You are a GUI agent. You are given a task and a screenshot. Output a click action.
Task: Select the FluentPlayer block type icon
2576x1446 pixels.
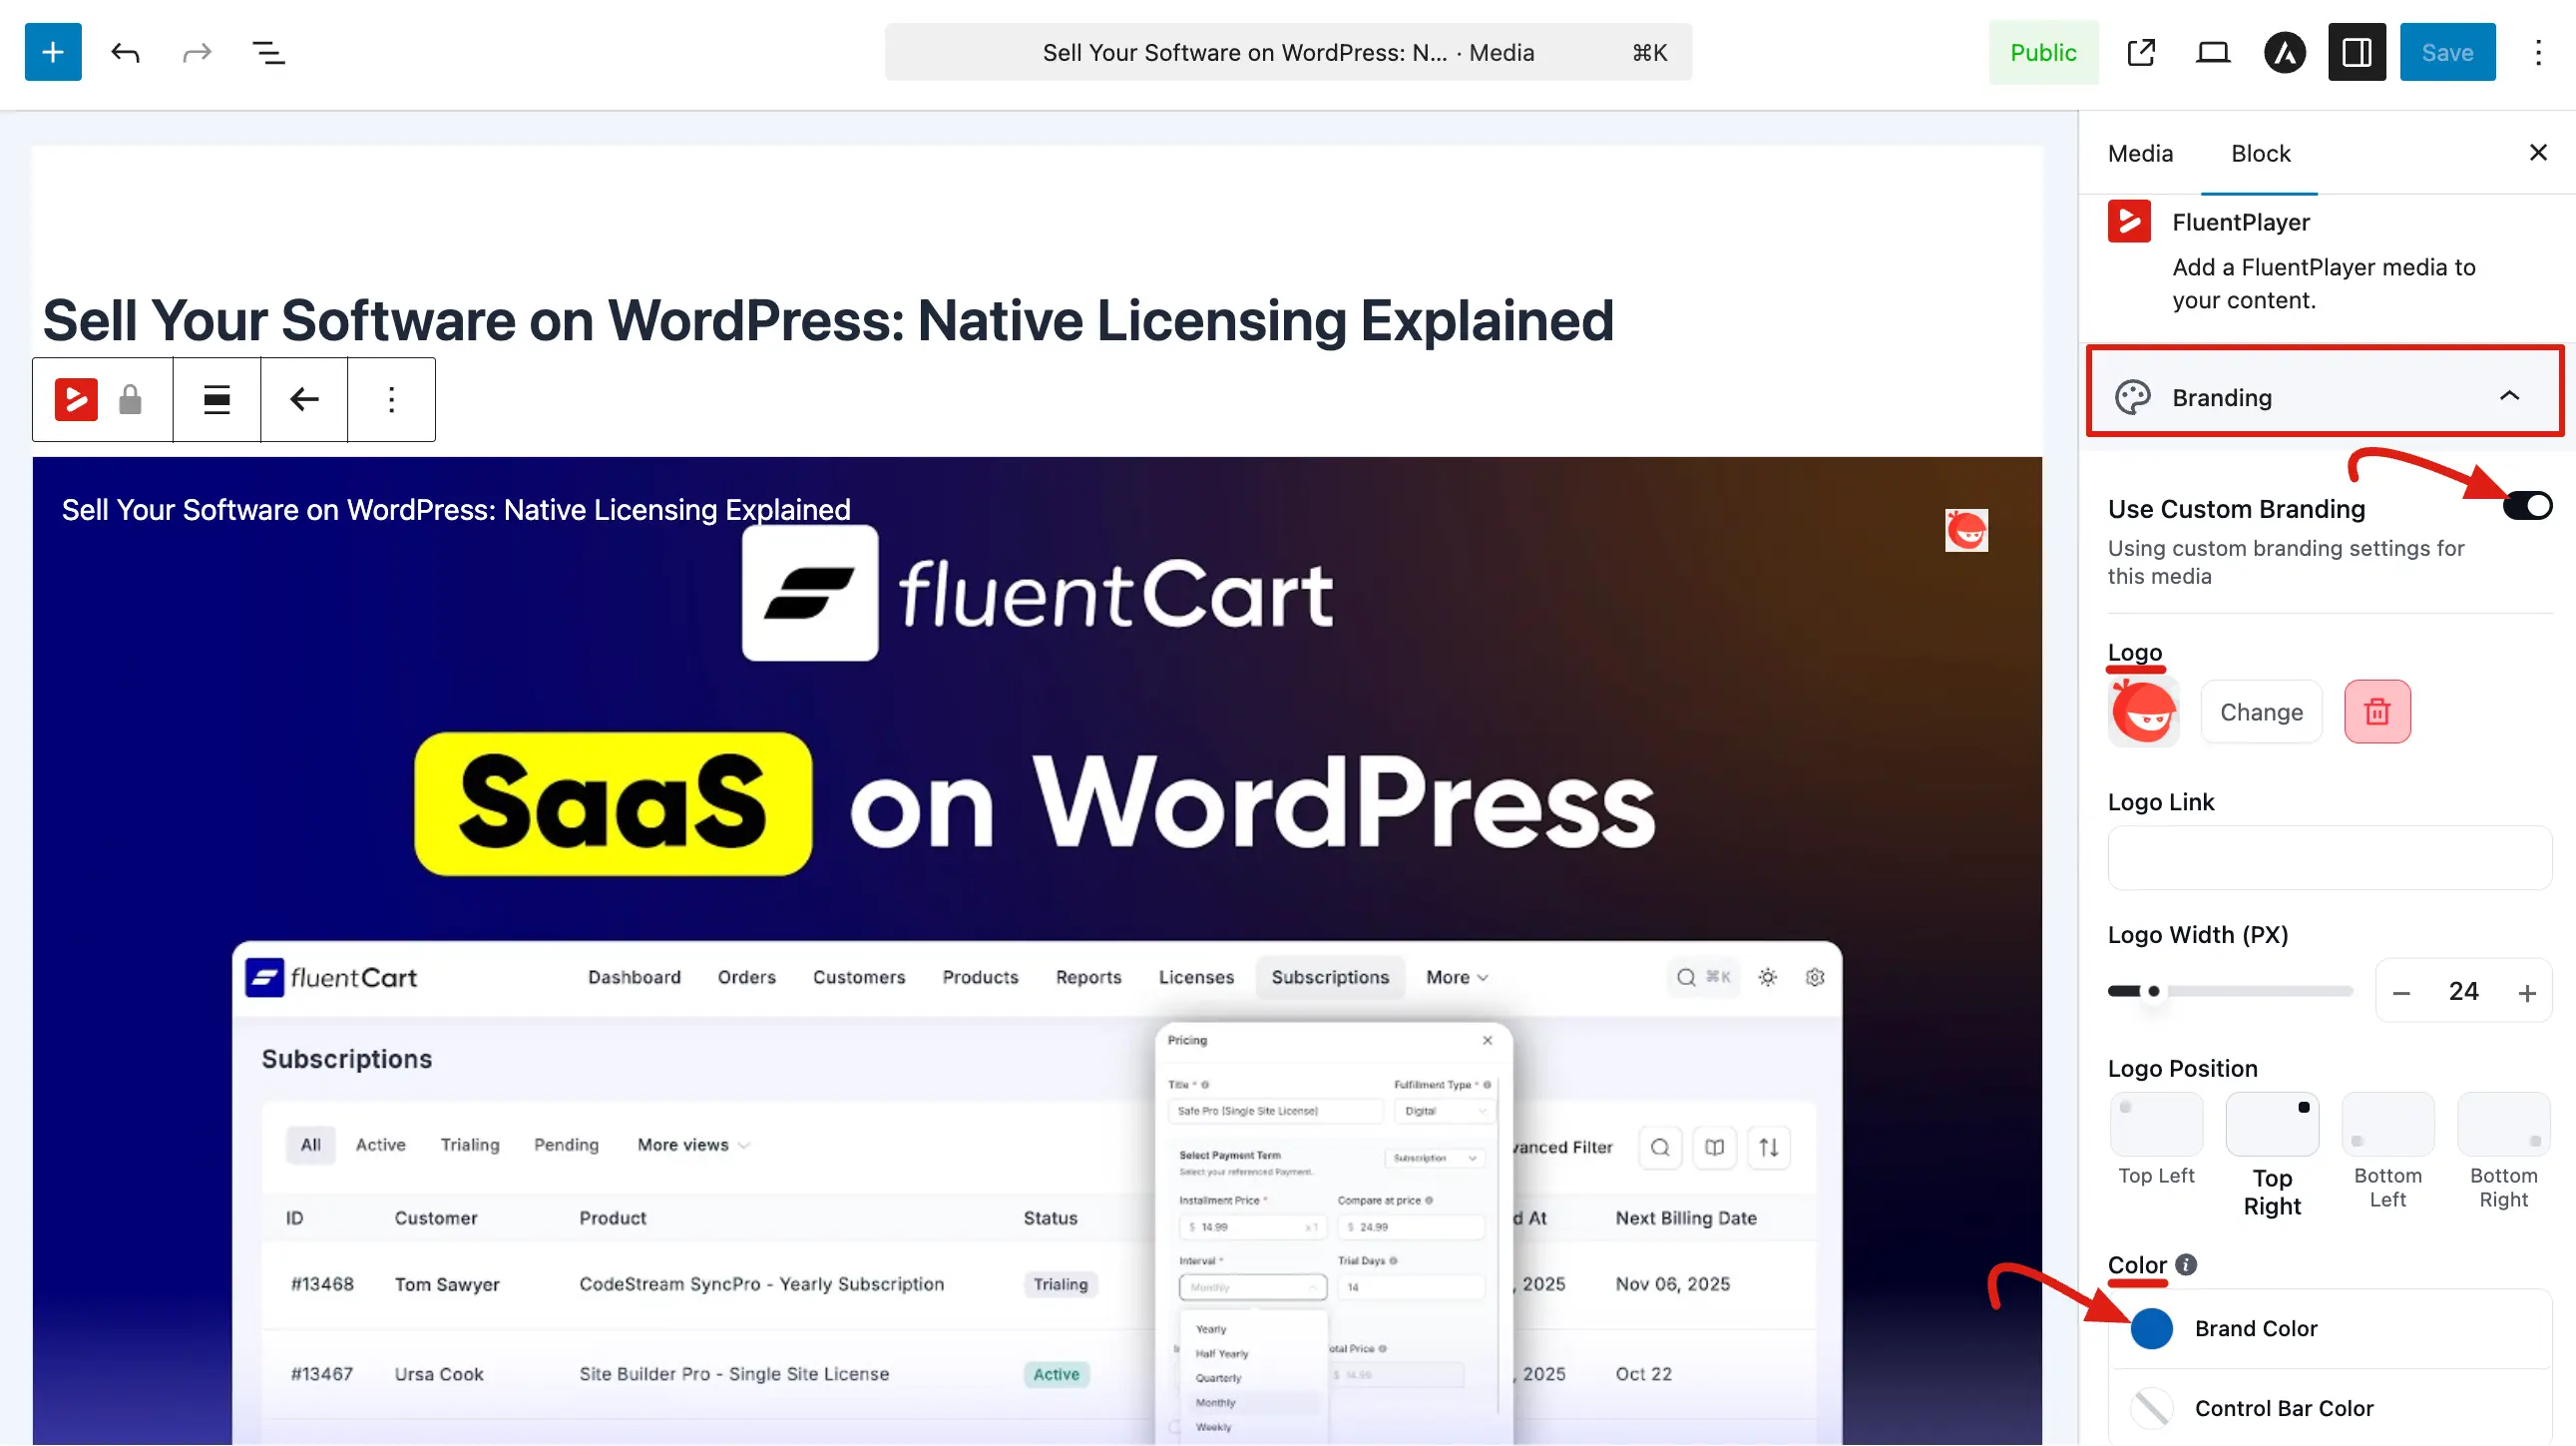tap(76, 399)
